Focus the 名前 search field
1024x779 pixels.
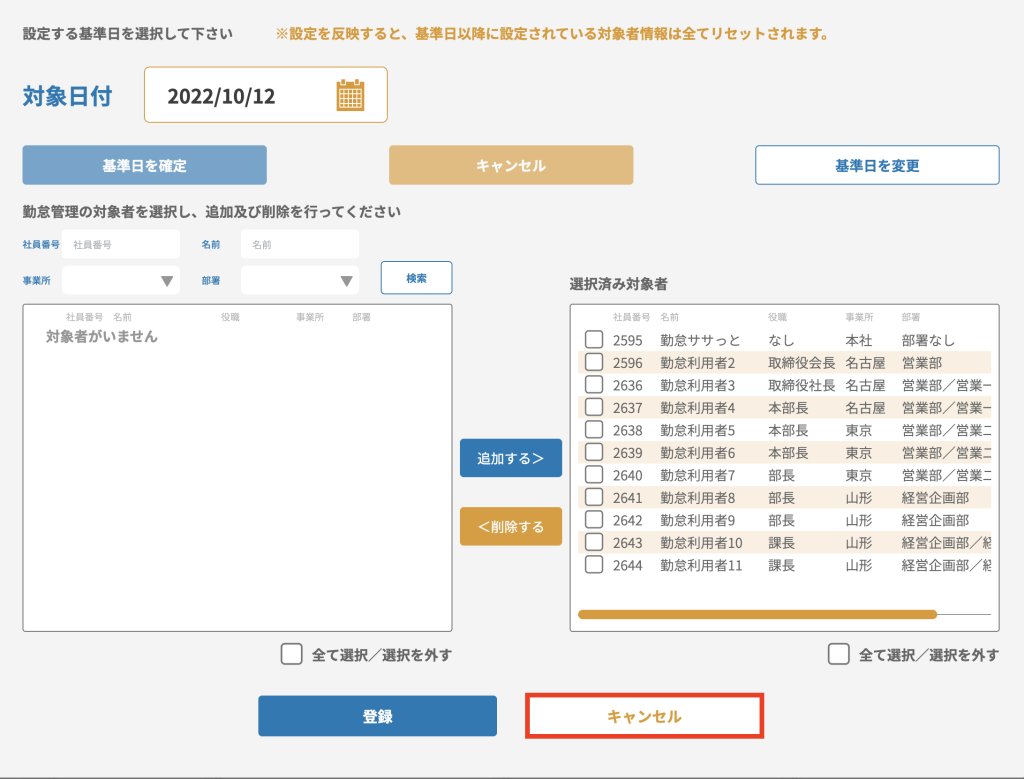click(x=299, y=244)
